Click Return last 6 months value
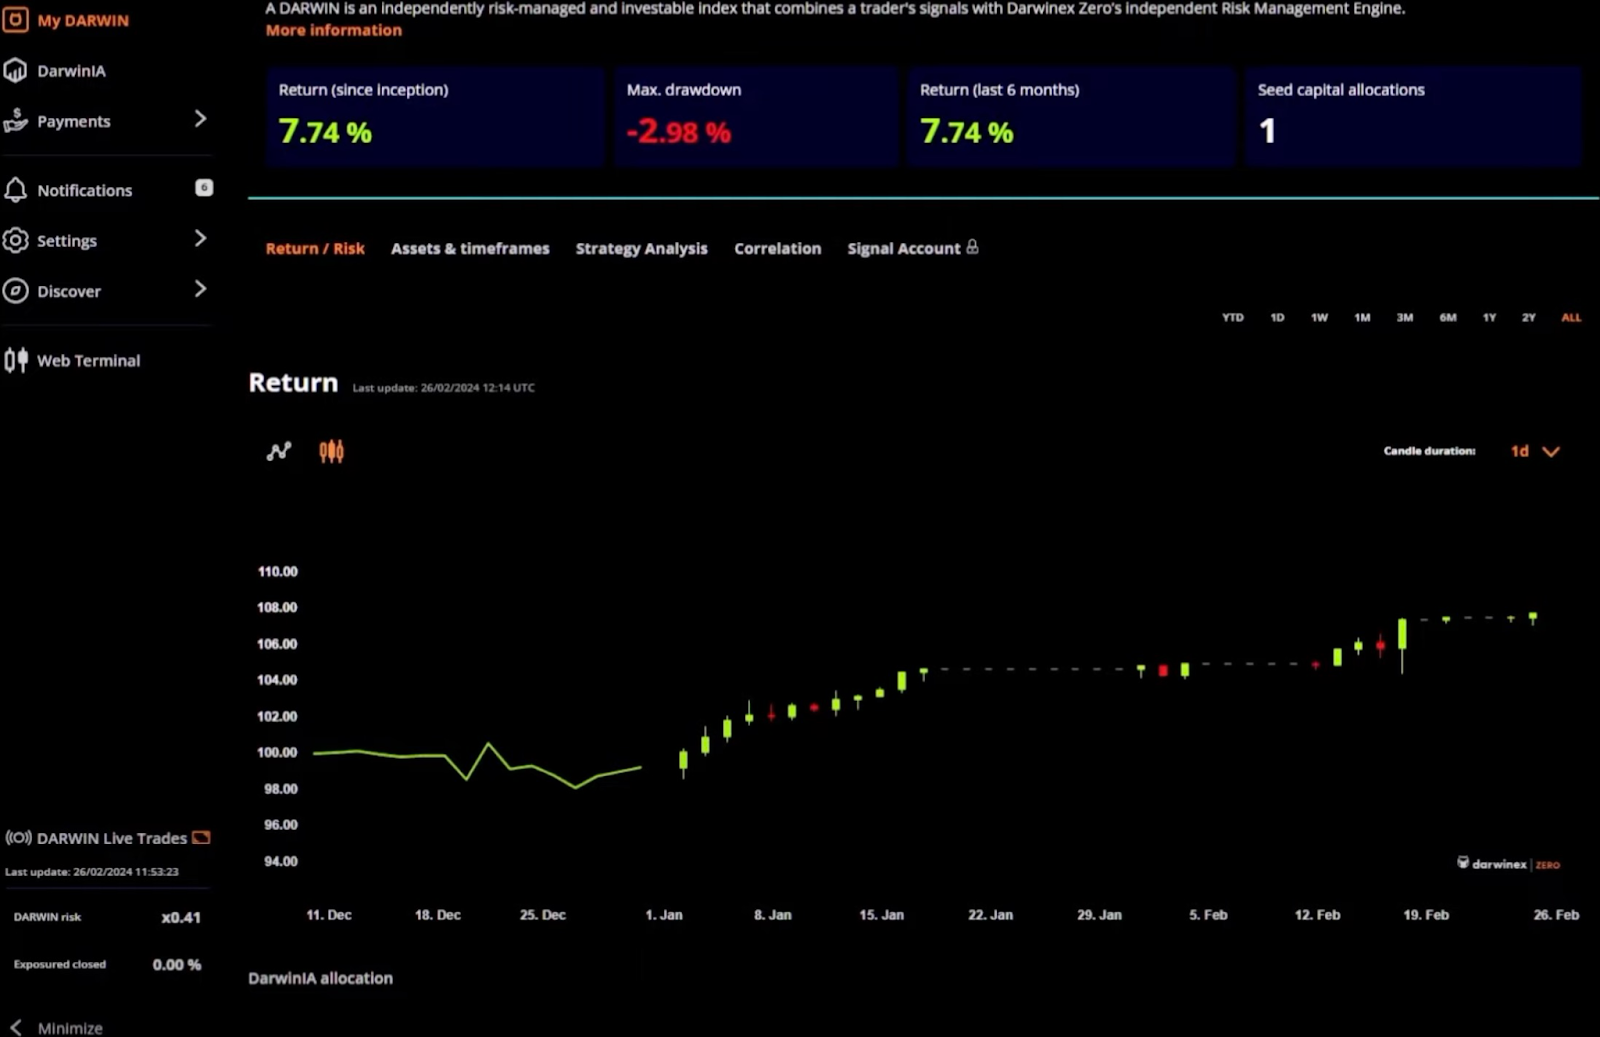 point(967,131)
